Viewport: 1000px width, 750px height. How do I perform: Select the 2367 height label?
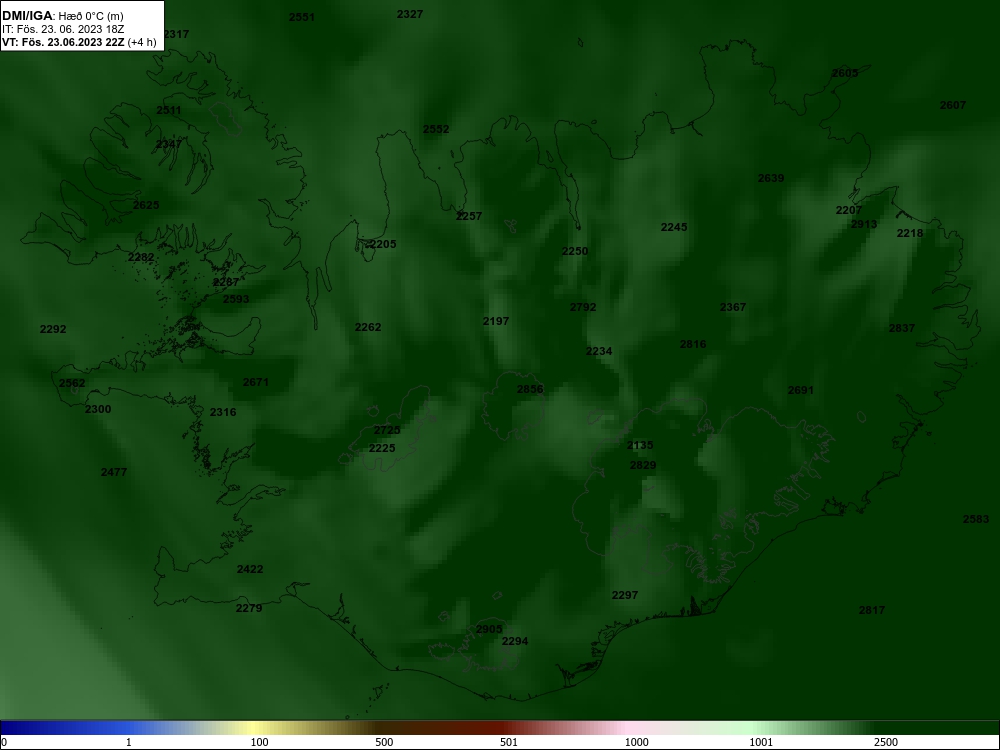tap(733, 307)
